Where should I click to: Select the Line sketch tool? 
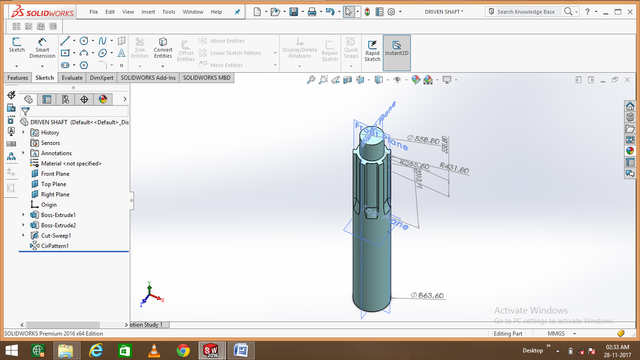pyautogui.click(x=65, y=41)
